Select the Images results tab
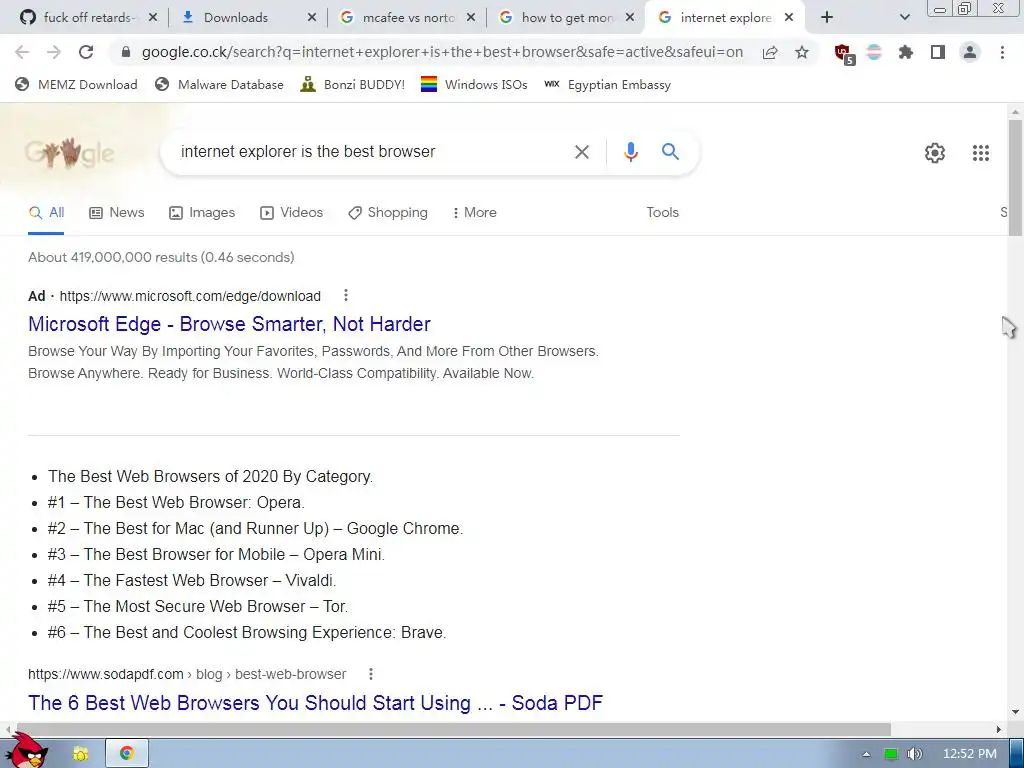This screenshot has height=768, width=1024. [202, 213]
